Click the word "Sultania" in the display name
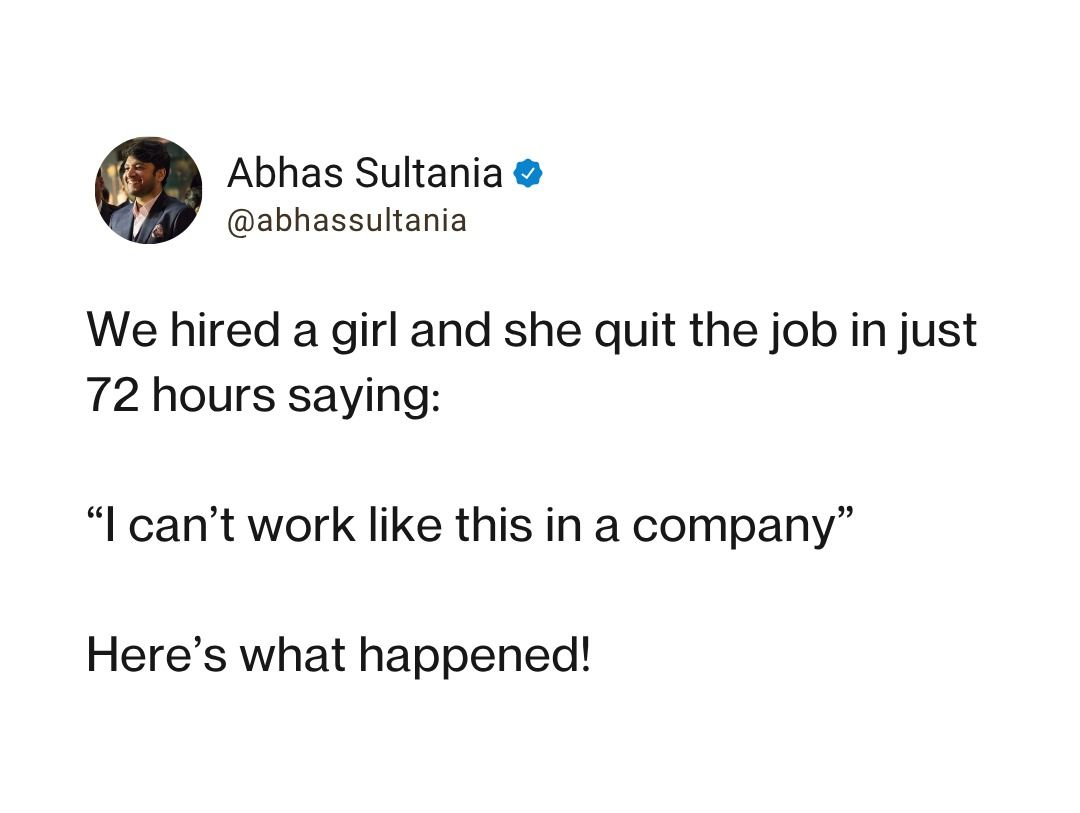Image resolution: width=1080 pixels, height=813 pixels. [428, 172]
